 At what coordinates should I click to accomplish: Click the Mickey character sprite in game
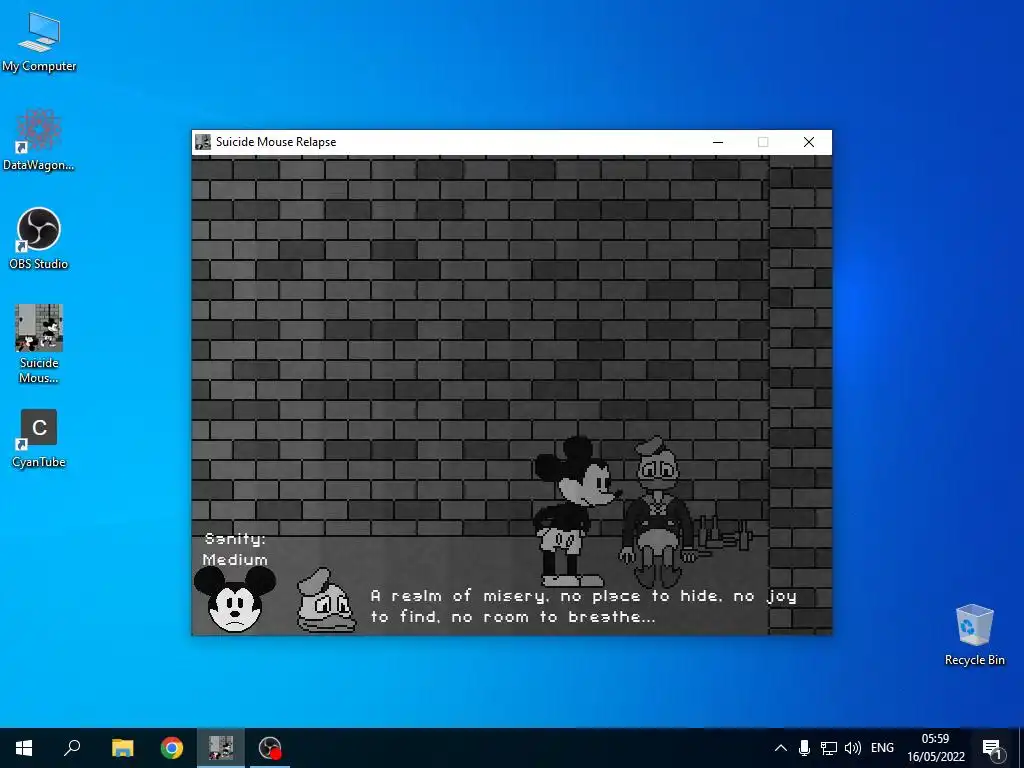click(573, 511)
